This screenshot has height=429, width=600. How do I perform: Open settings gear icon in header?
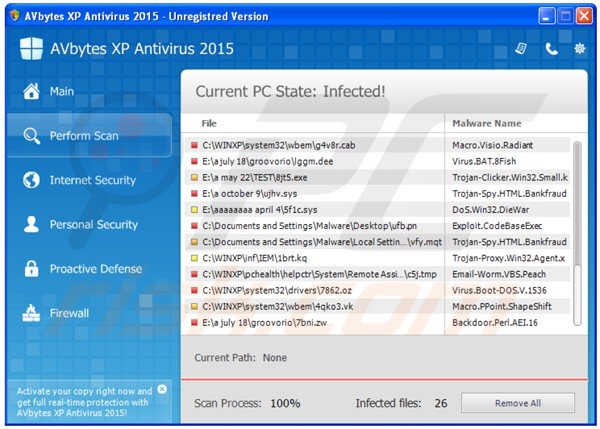580,49
